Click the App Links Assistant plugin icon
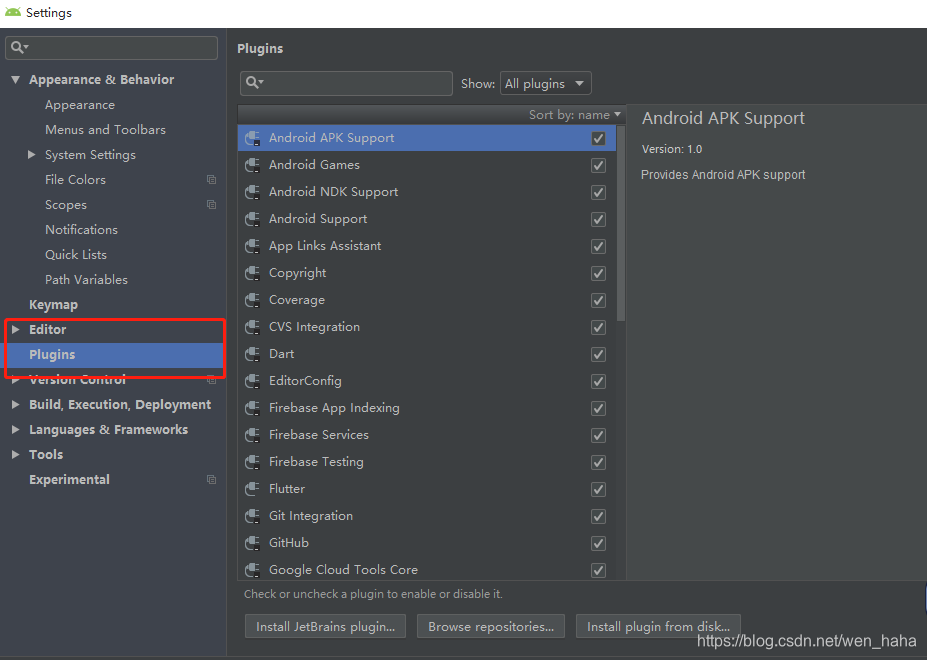927x660 pixels. click(252, 246)
